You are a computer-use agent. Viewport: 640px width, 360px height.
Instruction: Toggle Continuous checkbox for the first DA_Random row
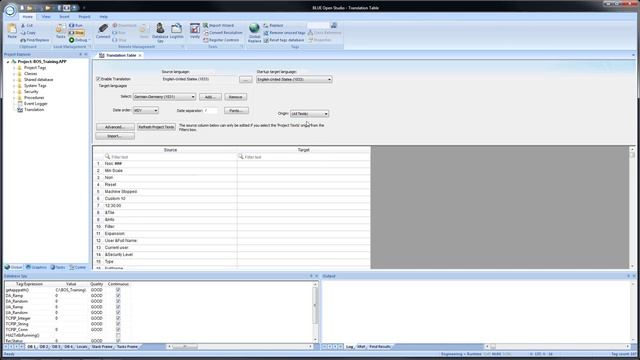tap(118, 301)
